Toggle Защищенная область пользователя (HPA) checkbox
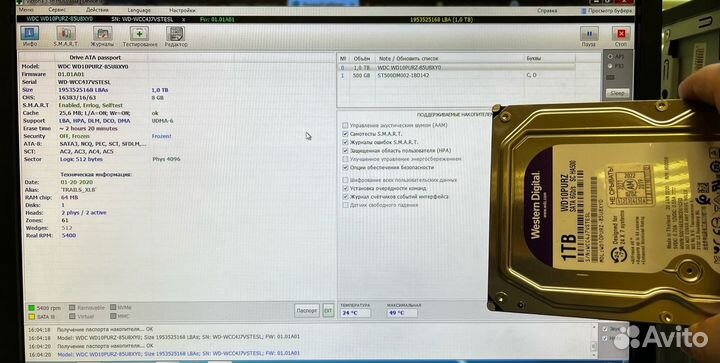 [345, 151]
